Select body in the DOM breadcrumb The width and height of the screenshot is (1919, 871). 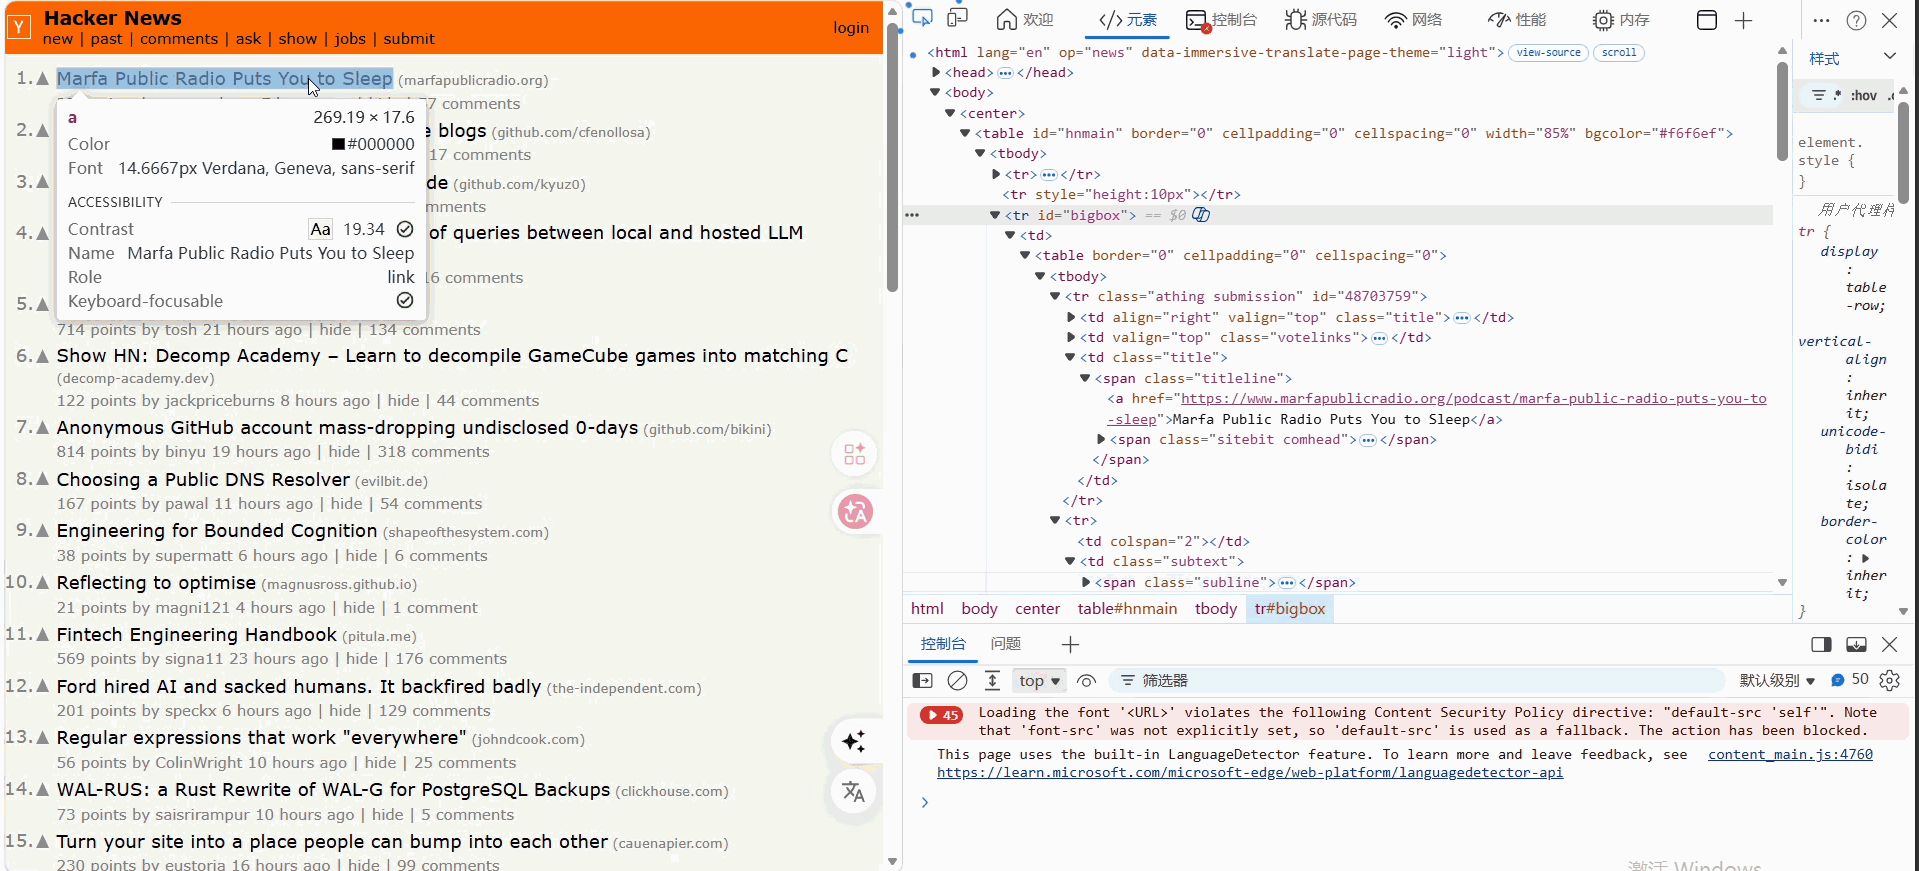[x=979, y=608]
